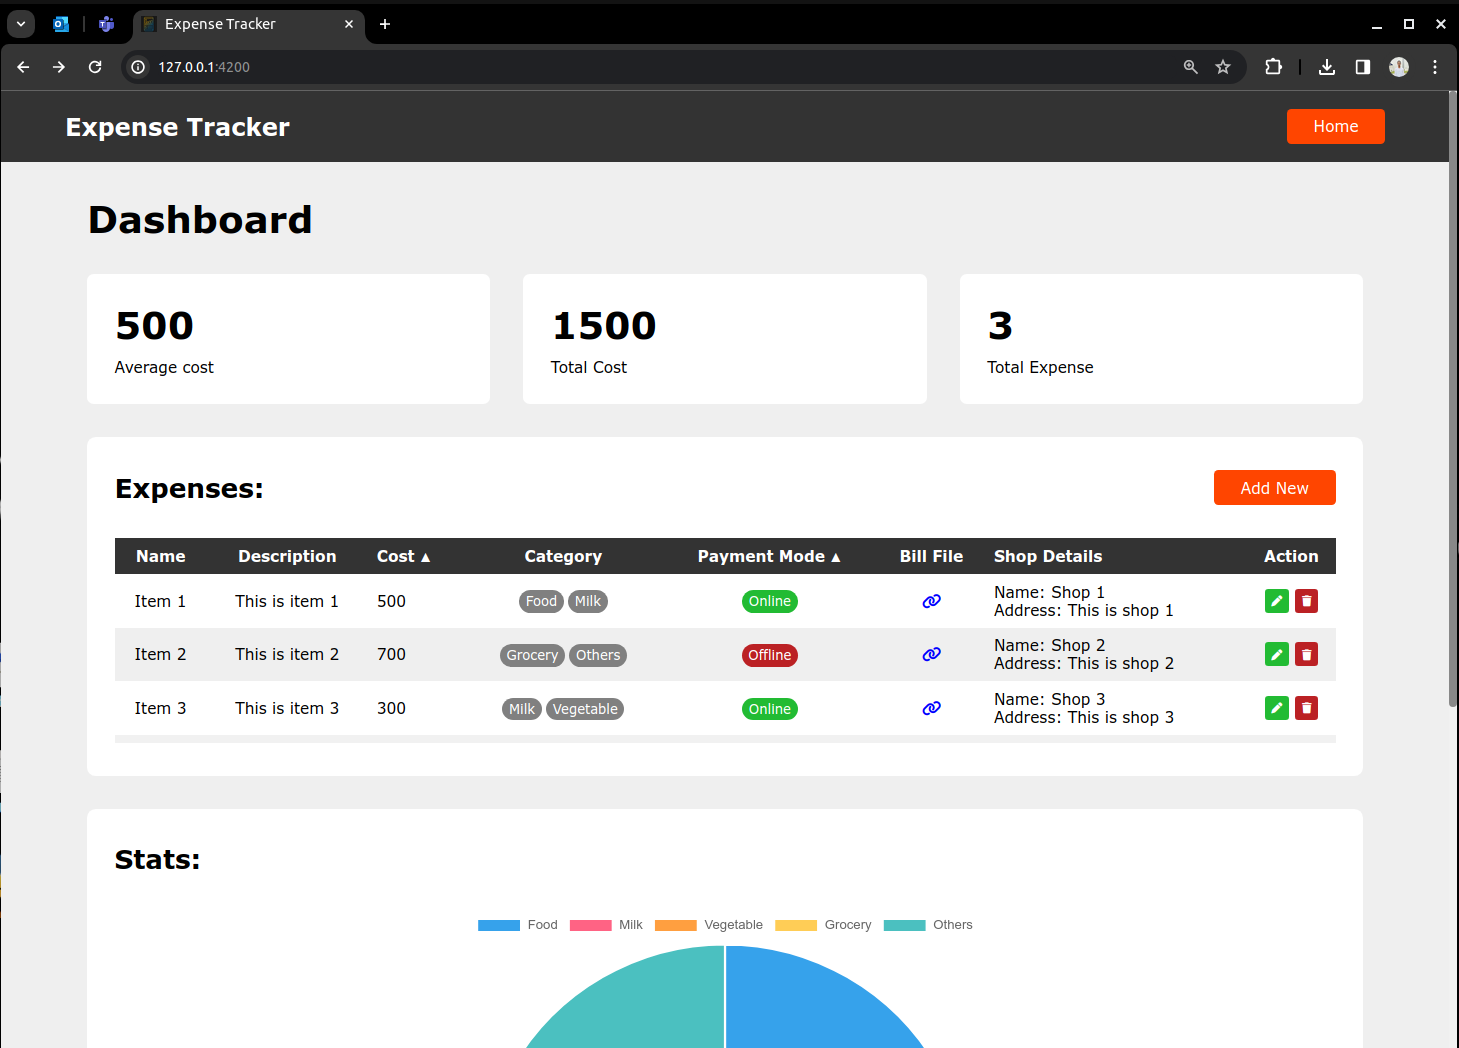The width and height of the screenshot is (1459, 1048).
Task: Toggle the Food legend item in chart
Action: click(x=518, y=925)
